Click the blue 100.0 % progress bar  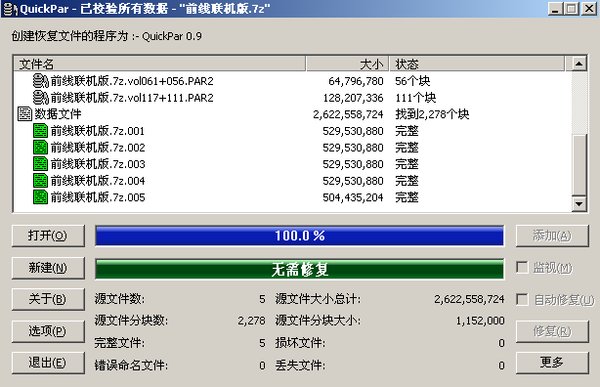300,236
